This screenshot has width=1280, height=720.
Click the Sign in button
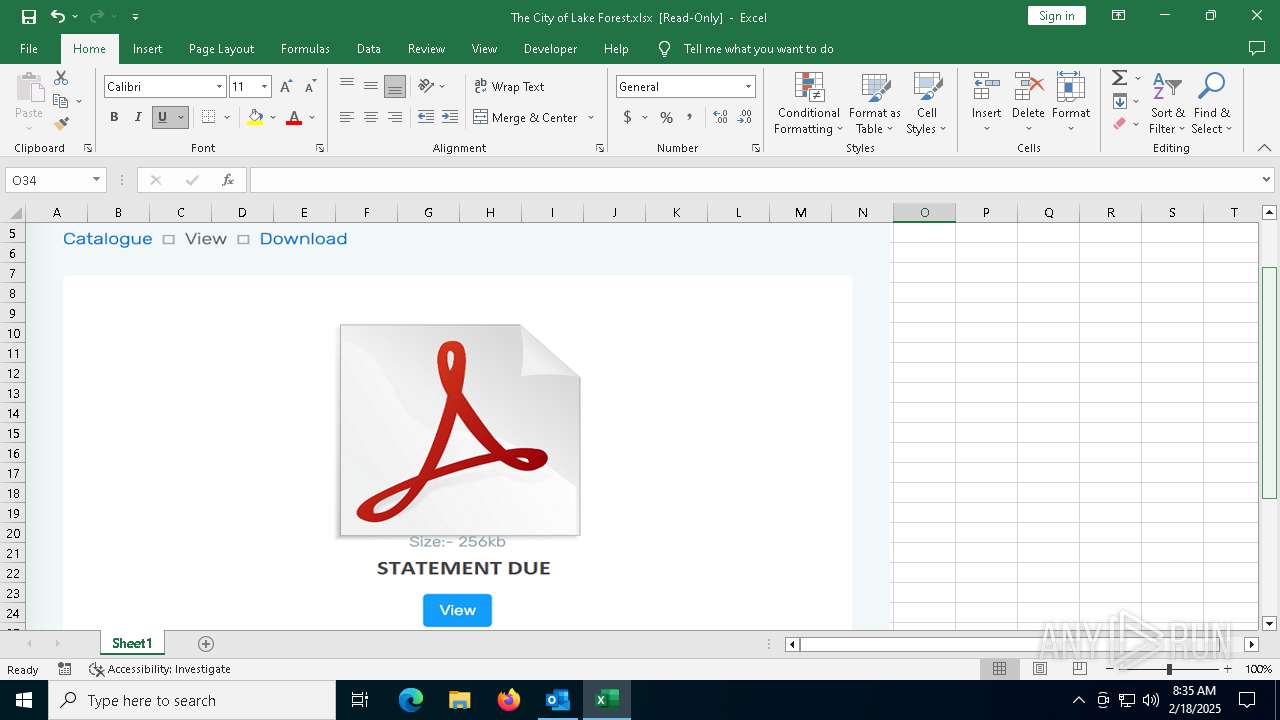(x=1056, y=15)
